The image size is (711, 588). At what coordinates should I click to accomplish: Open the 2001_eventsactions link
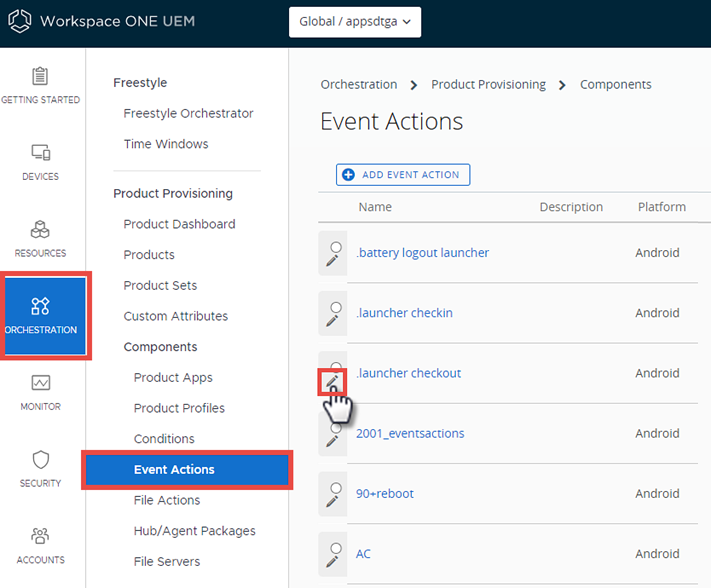pos(410,434)
